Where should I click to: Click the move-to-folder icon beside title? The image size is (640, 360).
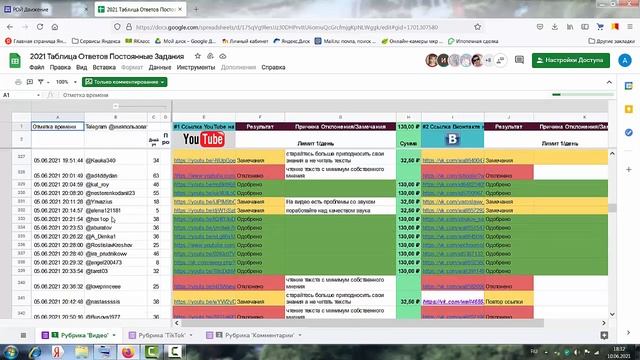(x=210, y=56)
